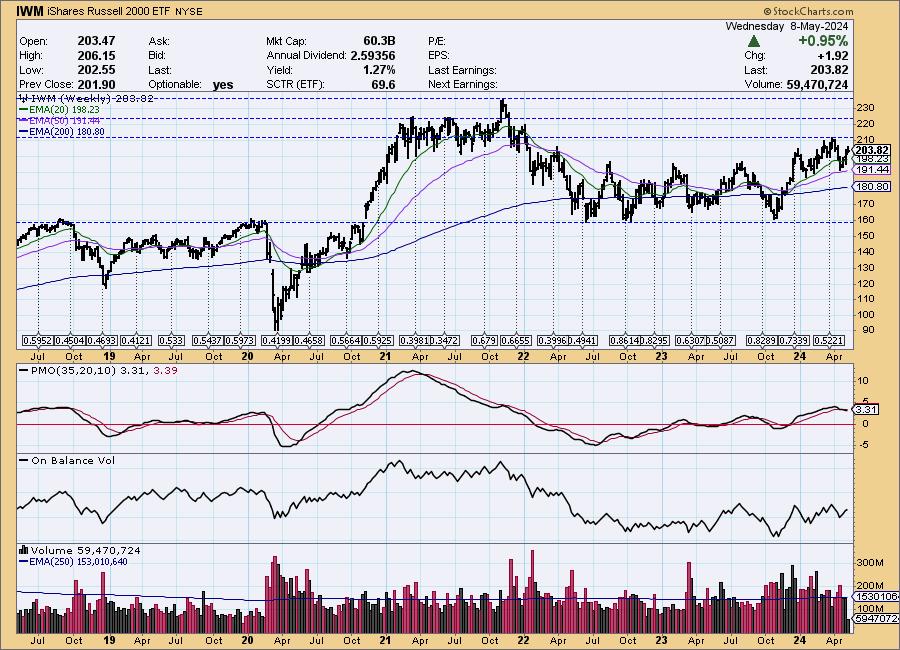Click the EMA(50) 191.44 legend entry
This screenshot has width=900, height=650.
point(59,121)
